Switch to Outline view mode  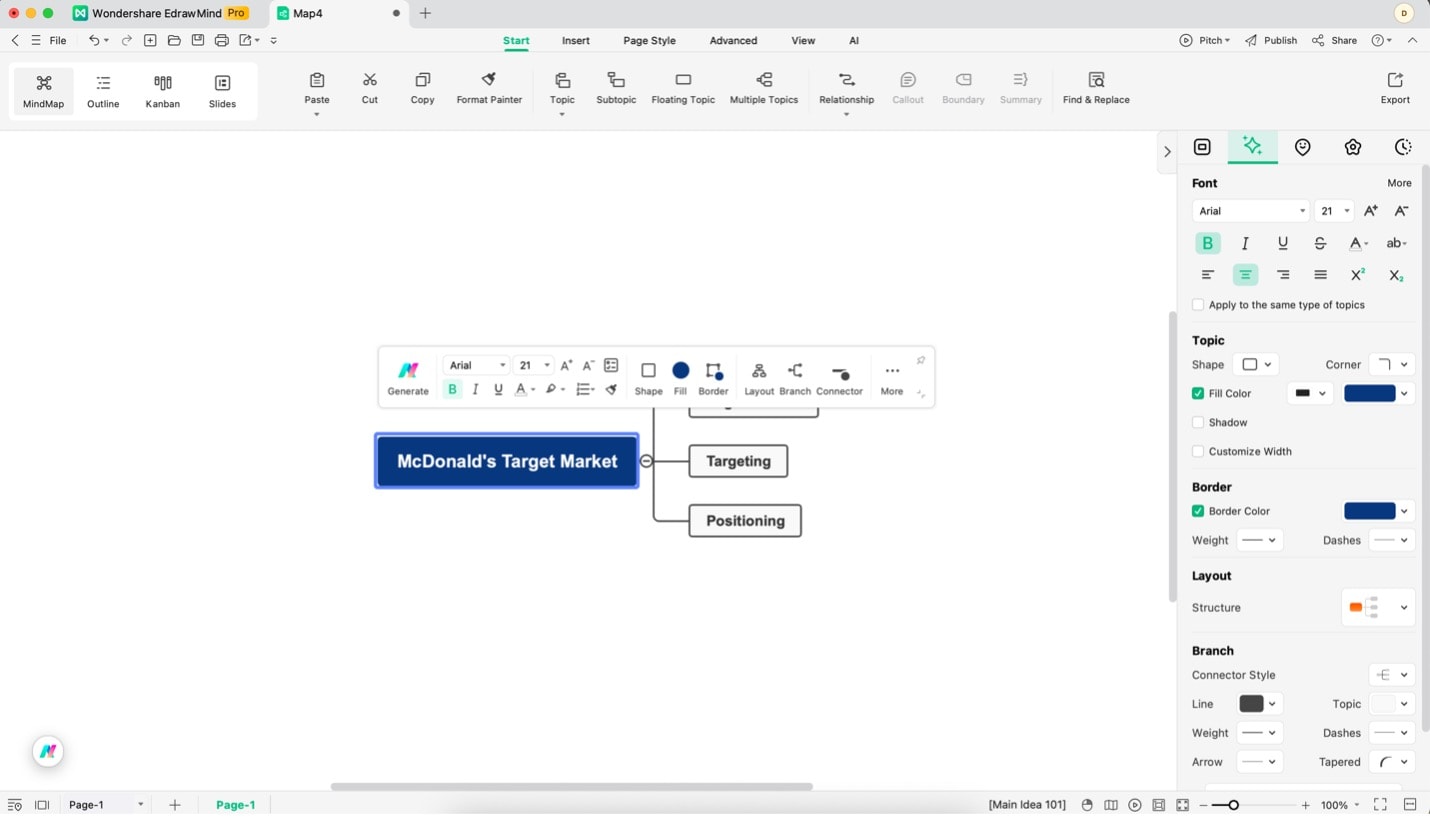[103, 91]
